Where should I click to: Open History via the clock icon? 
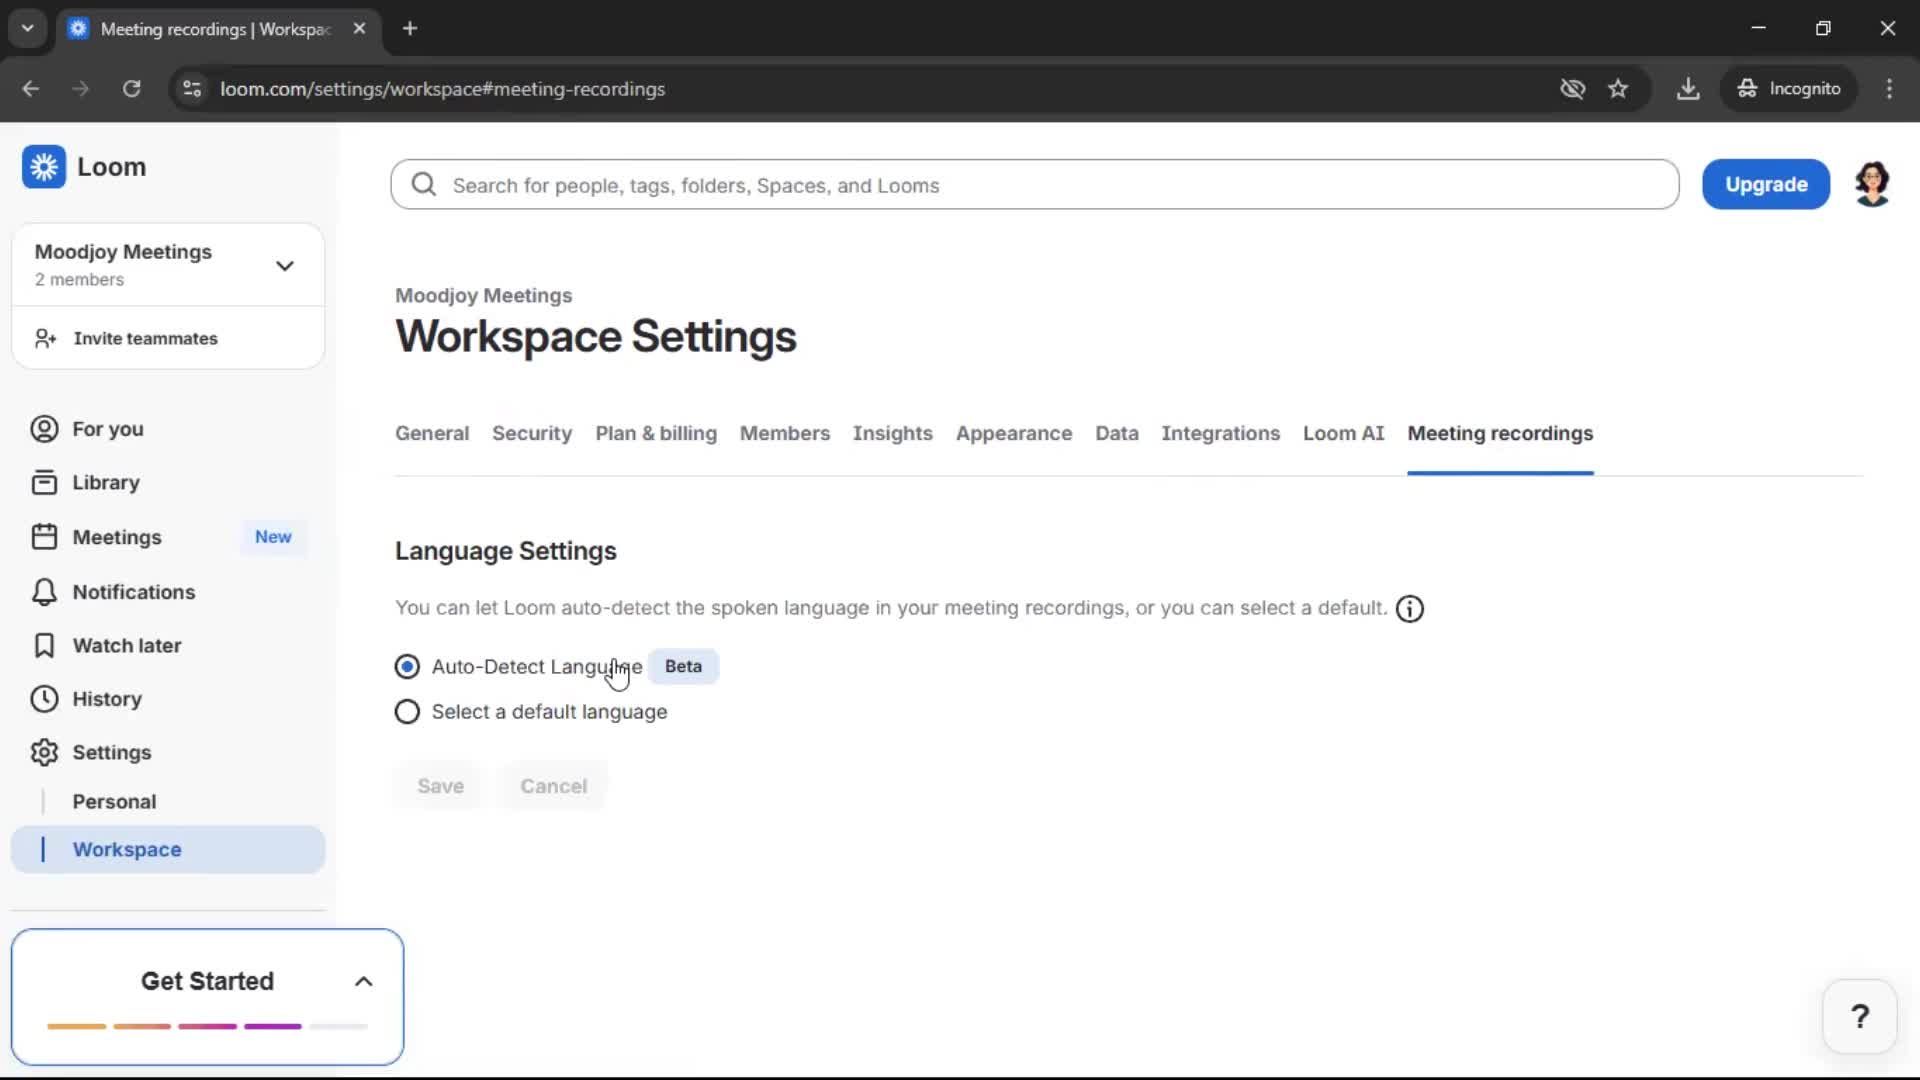coord(43,699)
